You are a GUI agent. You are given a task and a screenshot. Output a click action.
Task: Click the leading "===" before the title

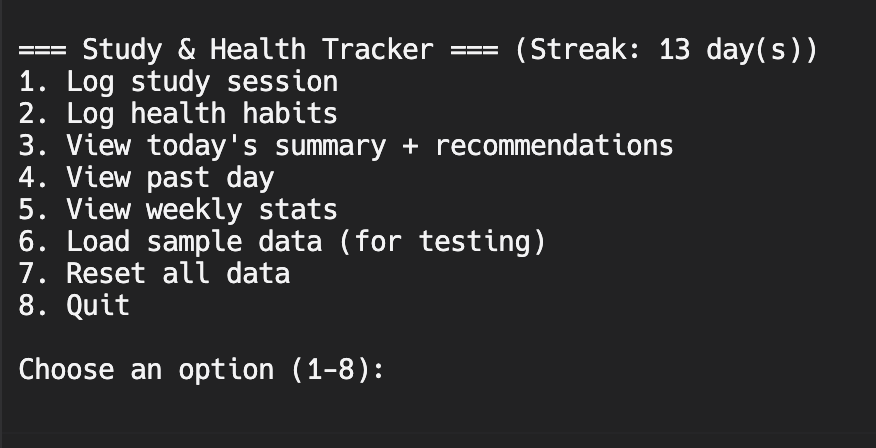pos(42,50)
